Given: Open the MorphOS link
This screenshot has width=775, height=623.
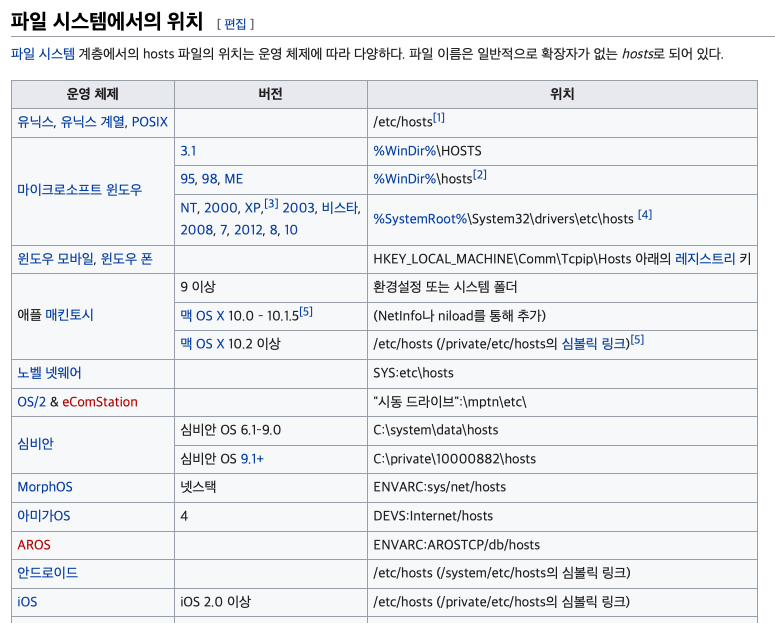Looking at the screenshot, I should coord(45,487).
